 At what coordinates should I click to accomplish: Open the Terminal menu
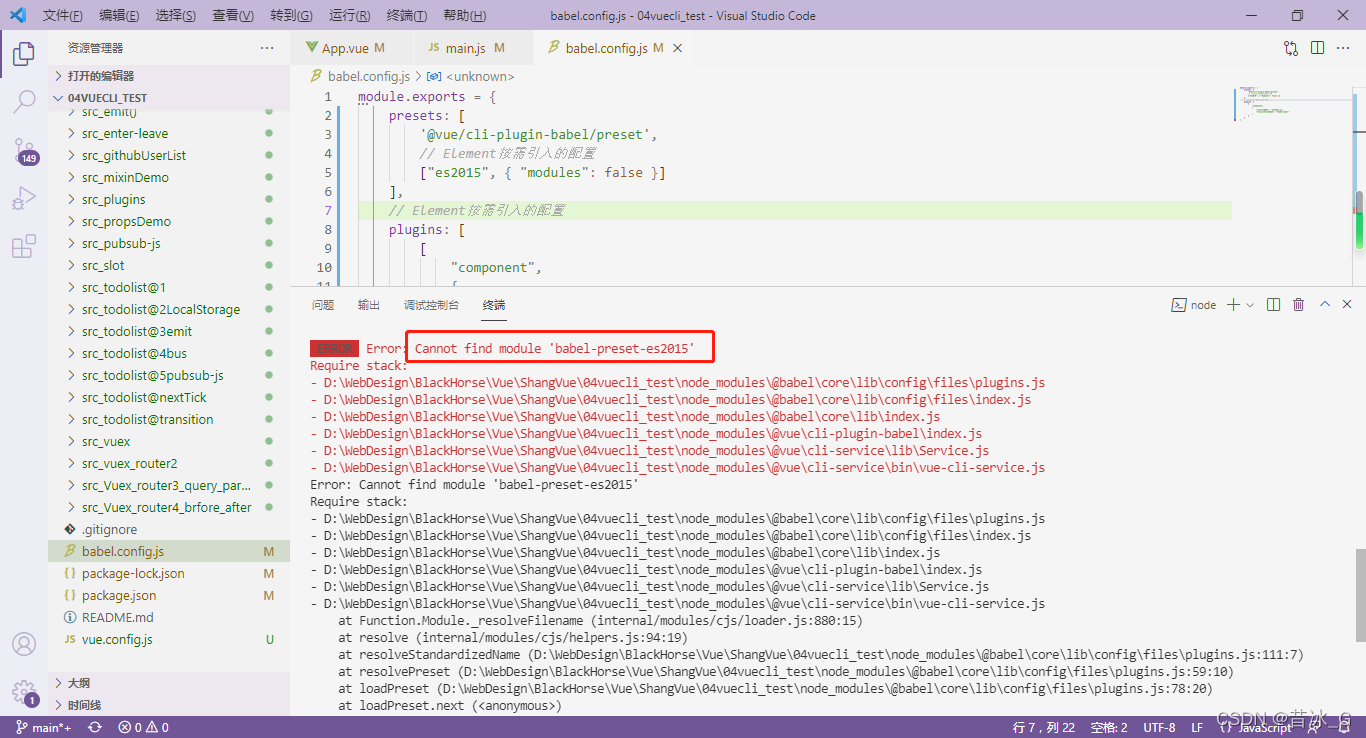[x=406, y=16]
